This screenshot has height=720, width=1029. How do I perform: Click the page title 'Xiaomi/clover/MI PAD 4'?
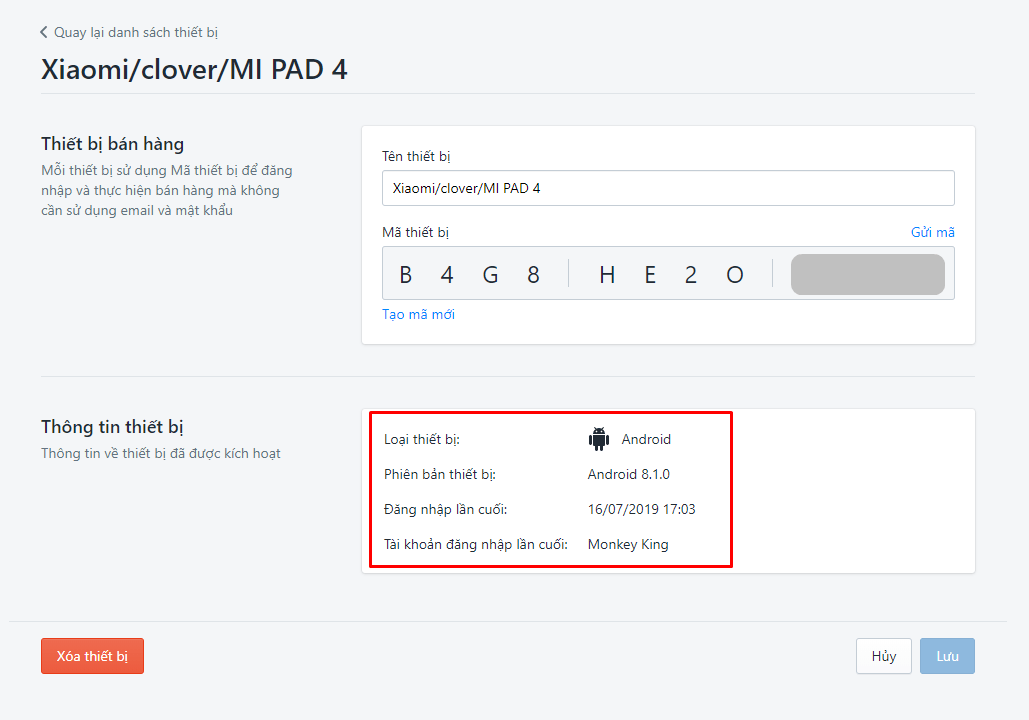click(x=194, y=70)
